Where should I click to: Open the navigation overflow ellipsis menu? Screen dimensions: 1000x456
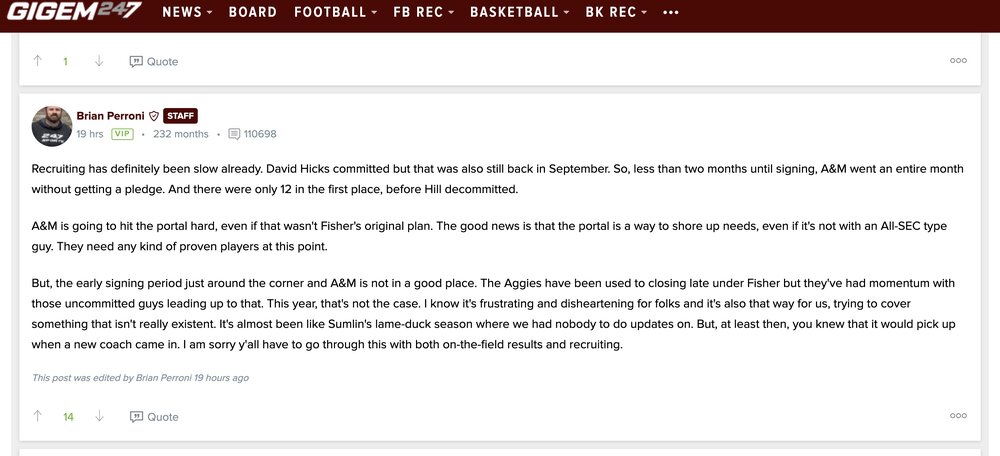coord(671,13)
